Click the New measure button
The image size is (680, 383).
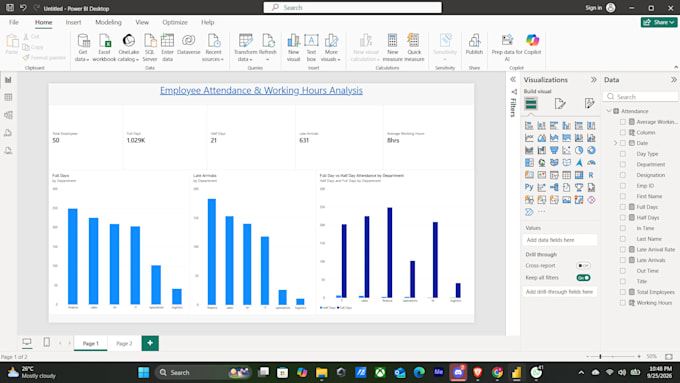tap(392, 48)
